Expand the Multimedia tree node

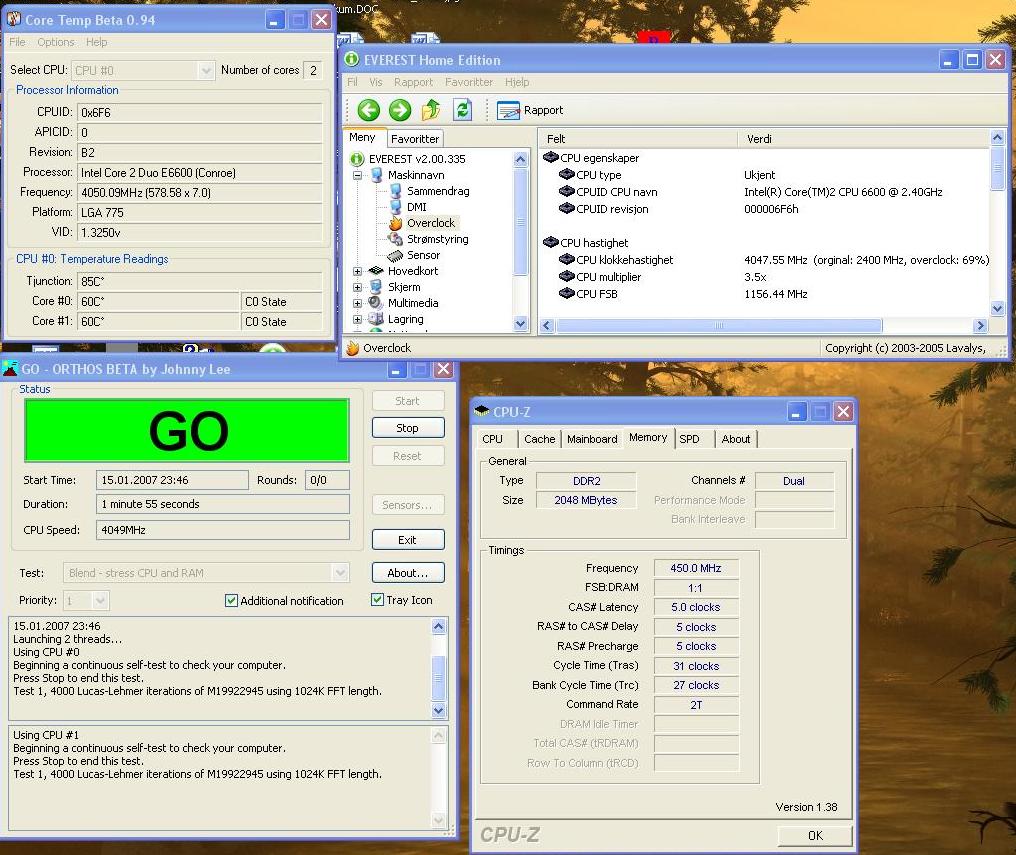pos(357,303)
